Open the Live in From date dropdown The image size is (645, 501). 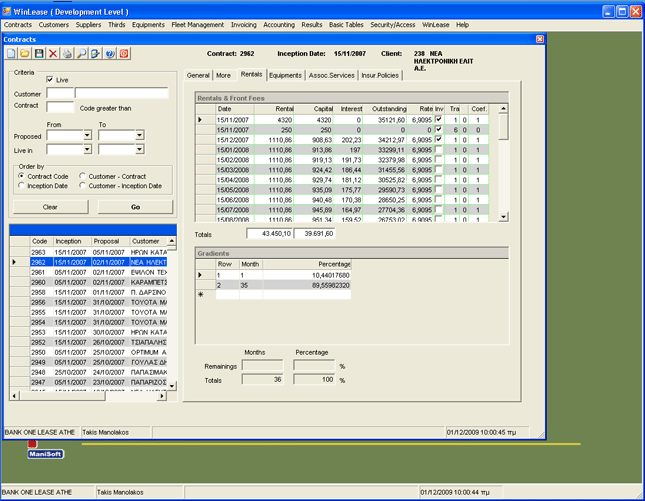87,149
